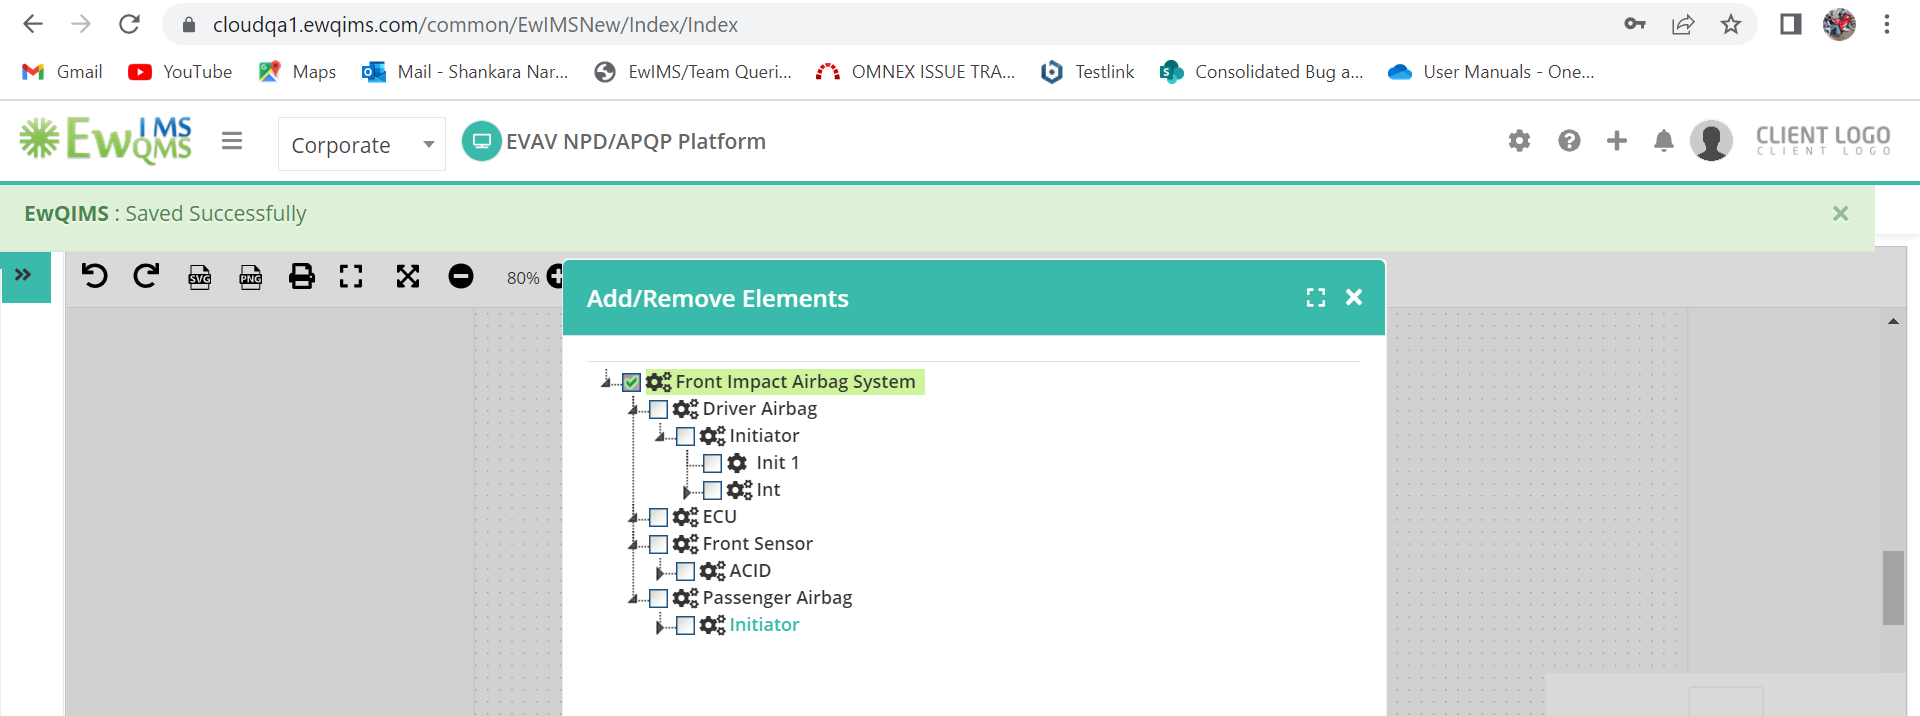The height and width of the screenshot is (716, 1920).
Task: Check the Driver Airbag checkbox
Action: click(658, 409)
